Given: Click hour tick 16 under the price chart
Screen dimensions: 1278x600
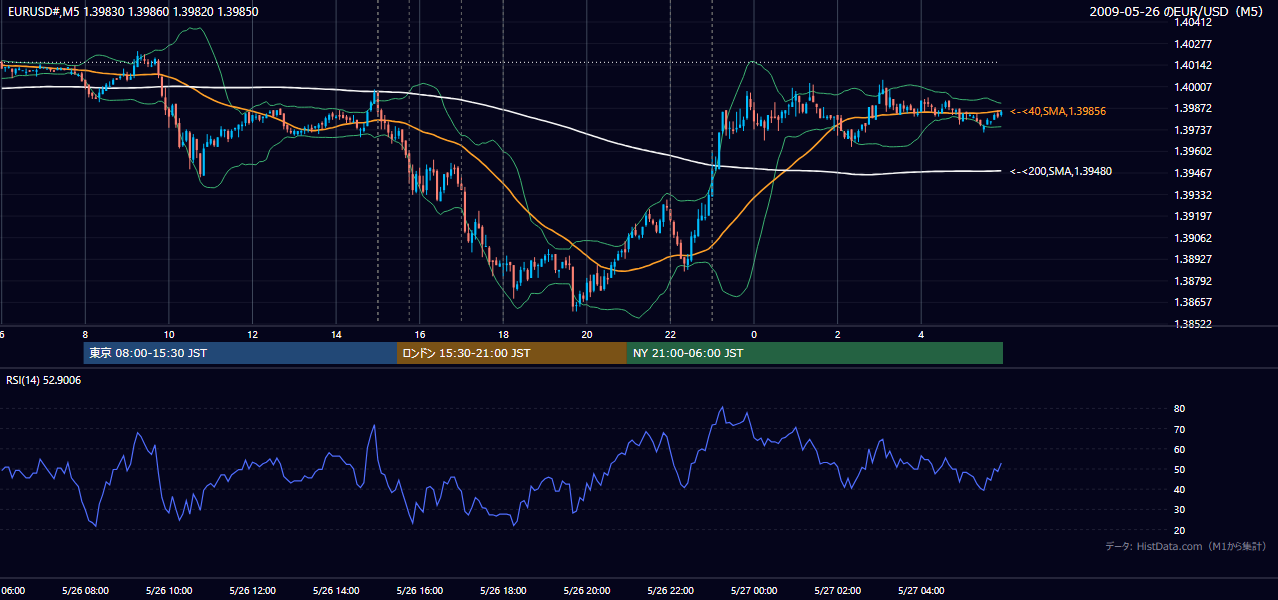Looking at the screenshot, I should coord(420,335).
